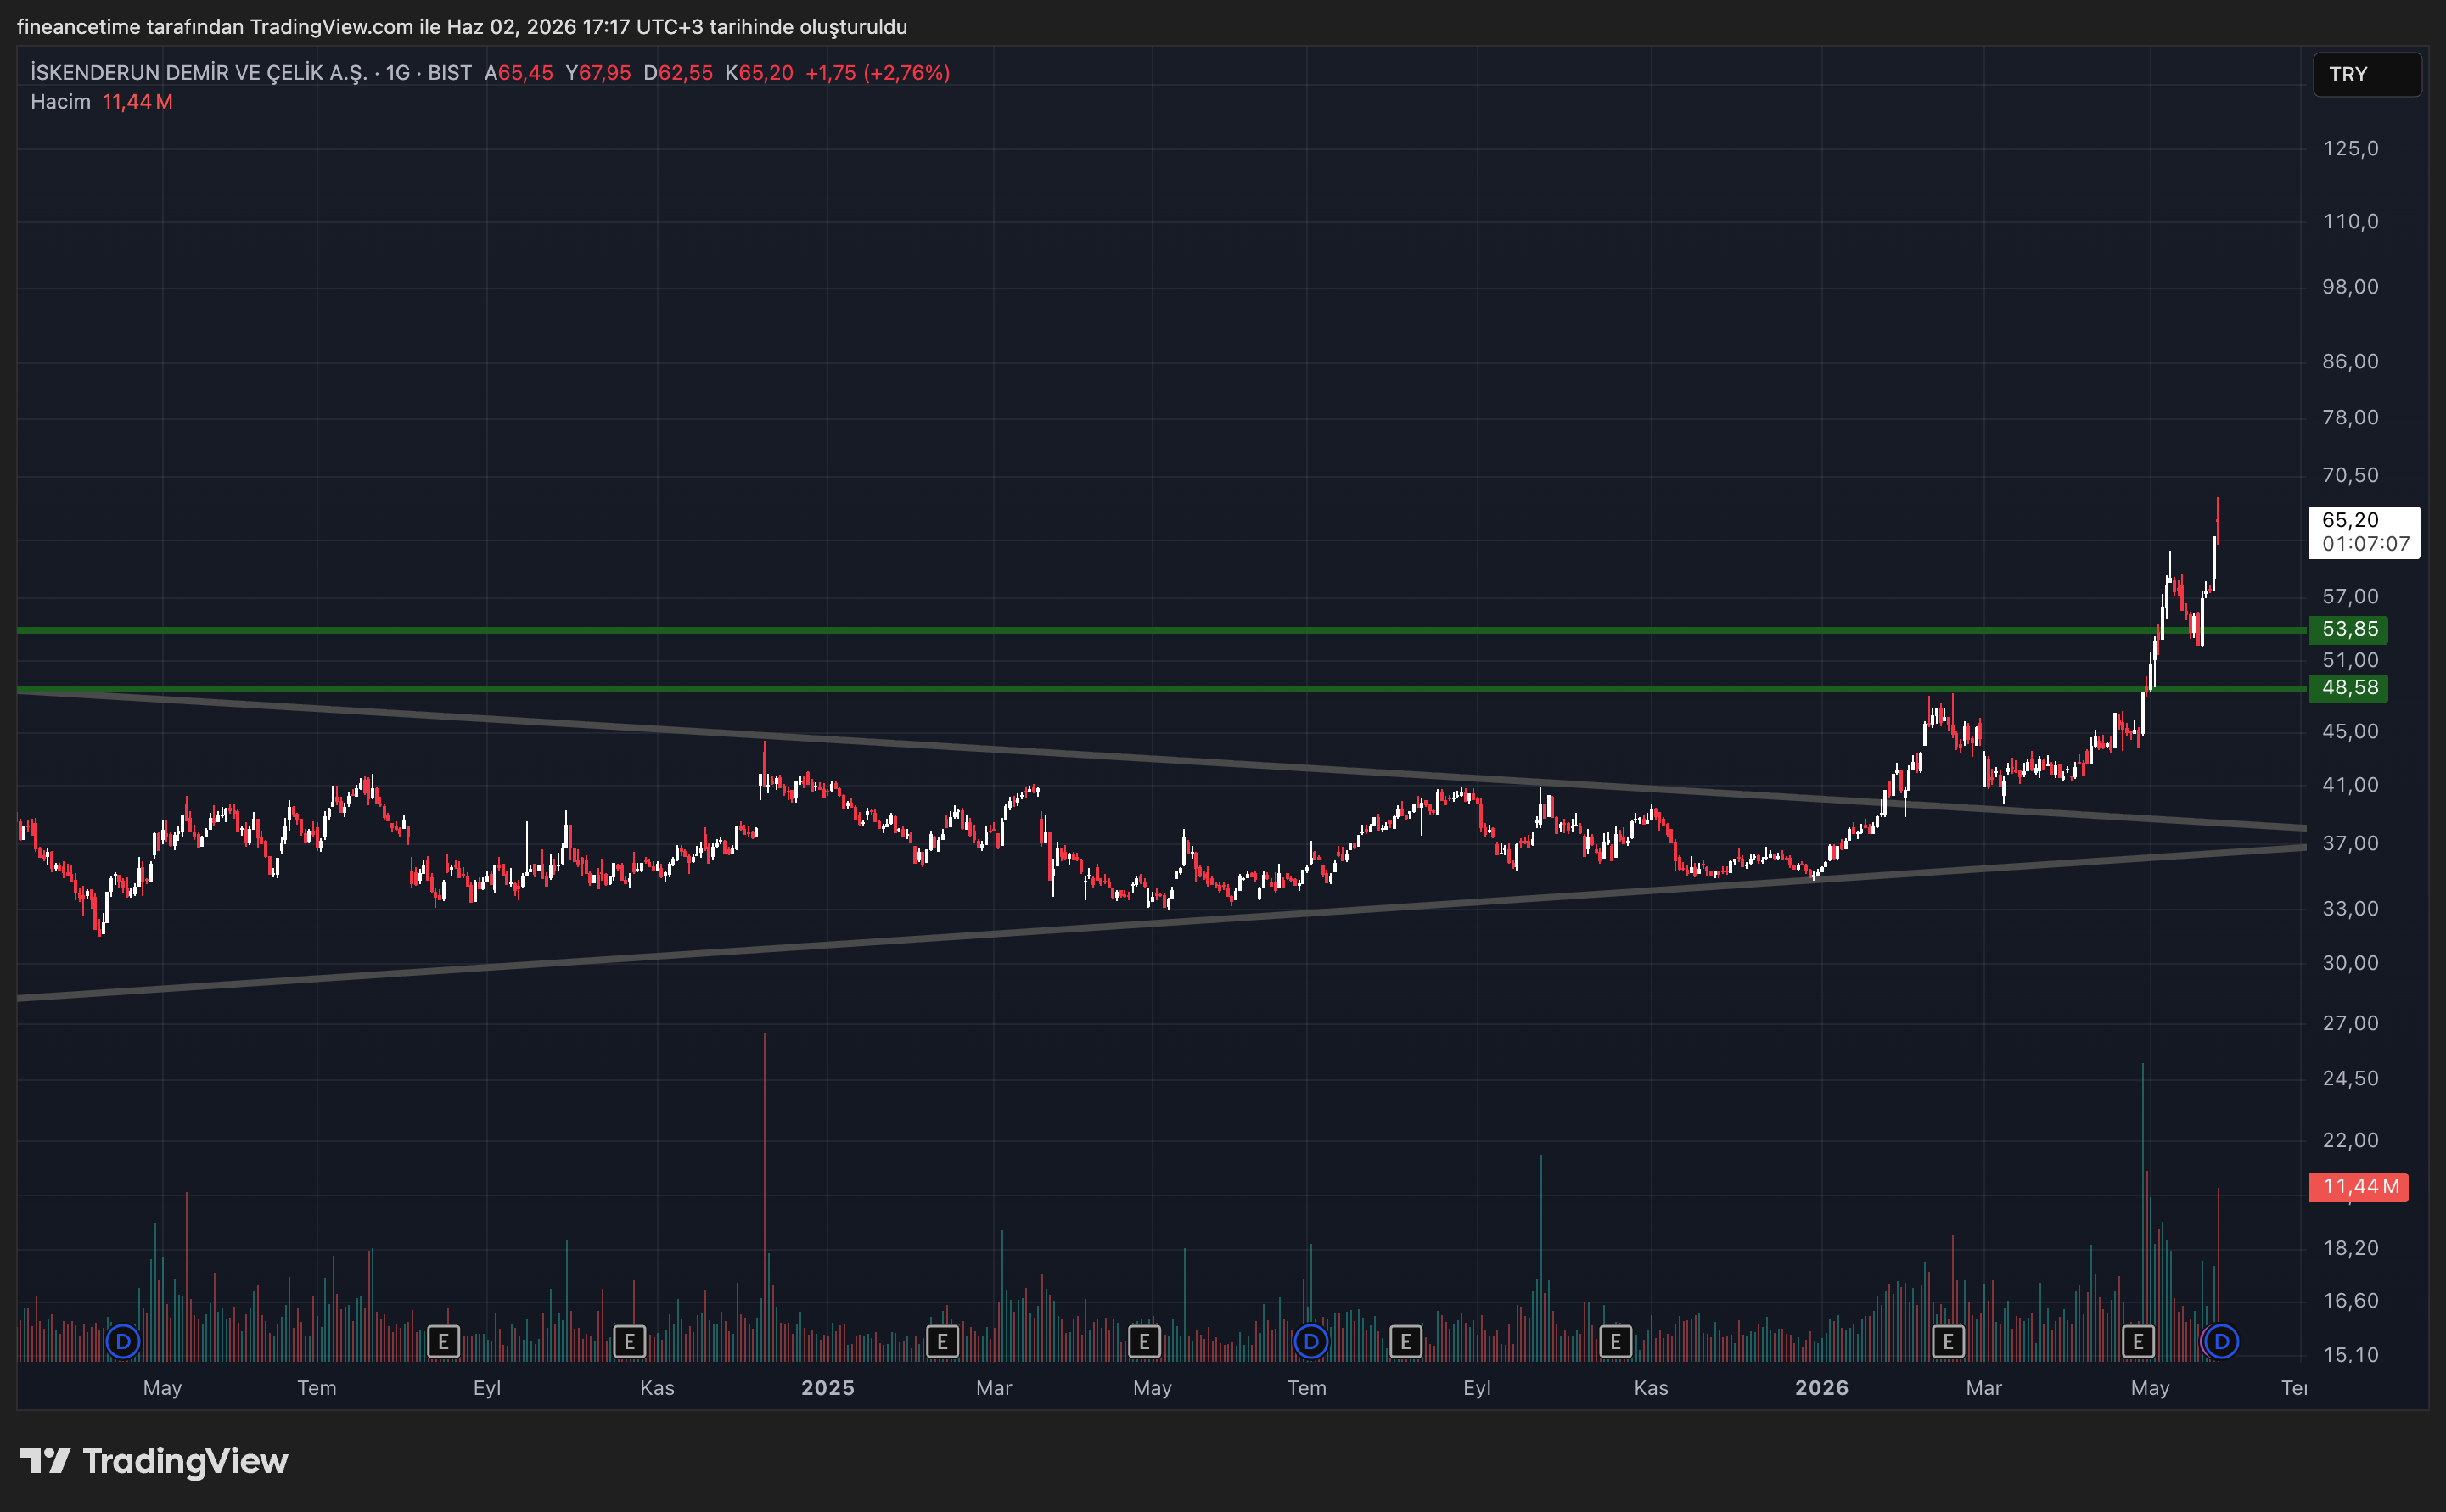Click the 2026 year label on time axis

click(1821, 1388)
